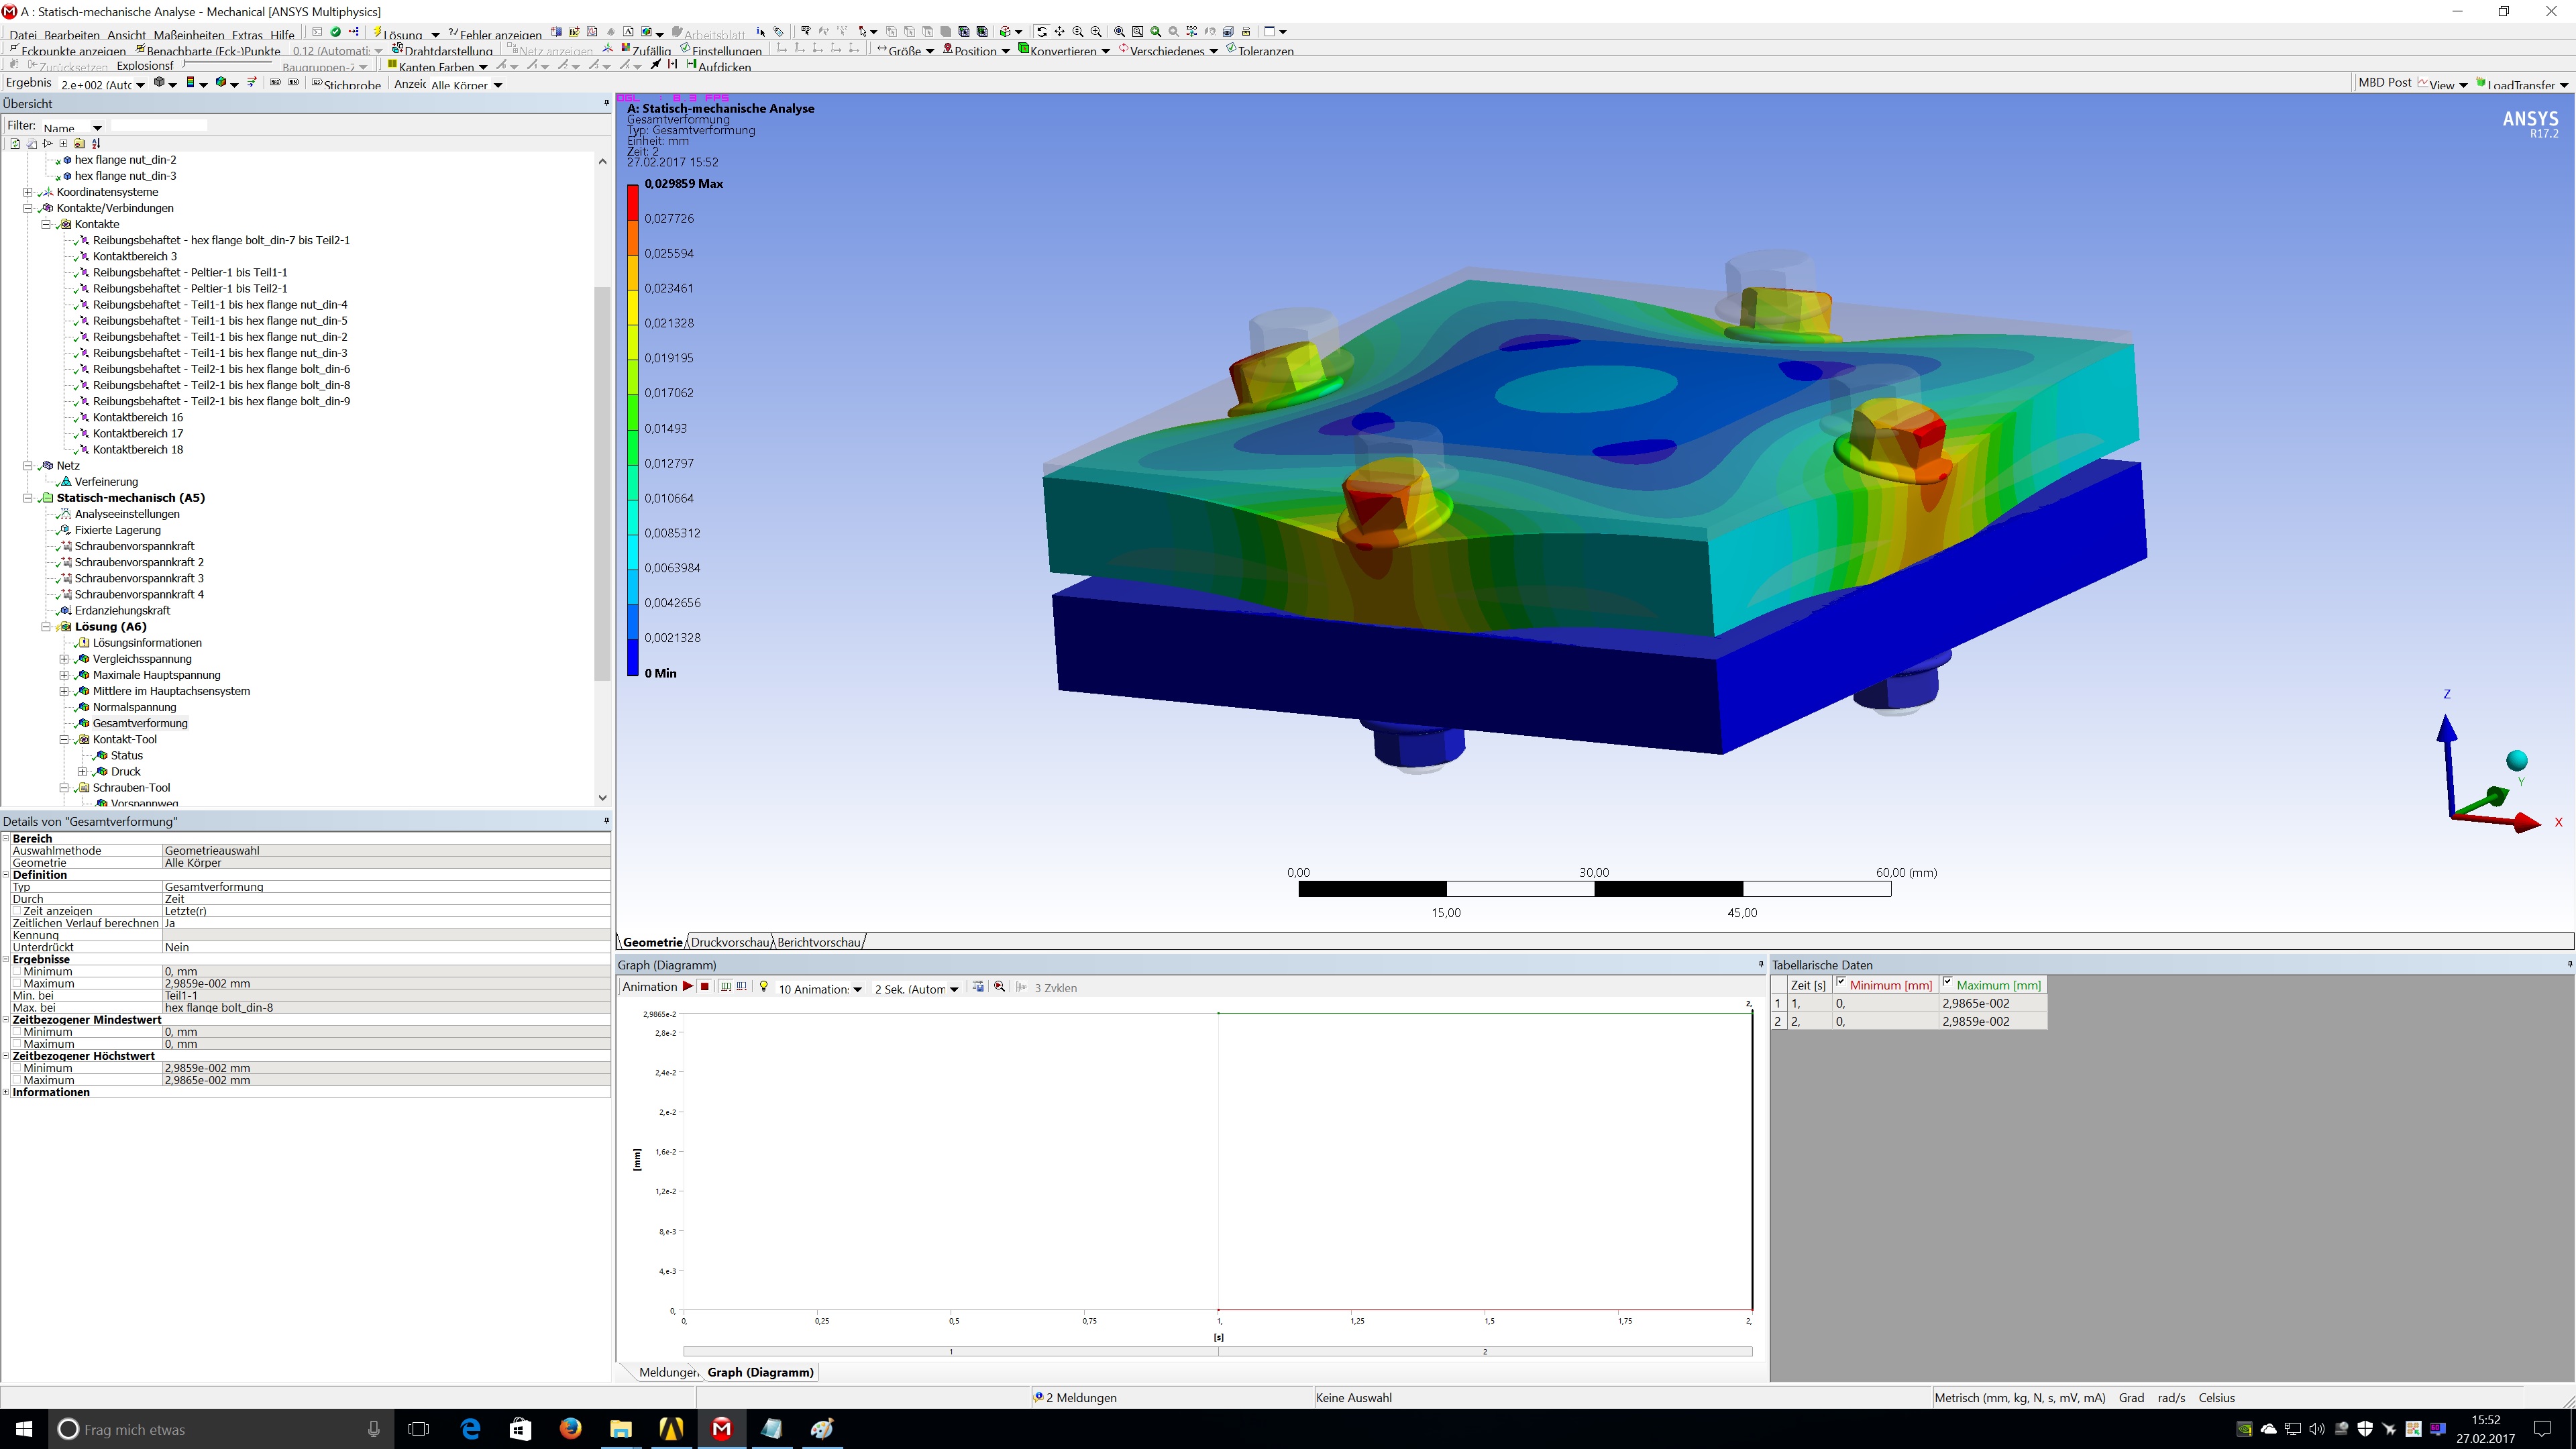
Task: Open the Maßeinheiten menu
Action: [189, 34]
